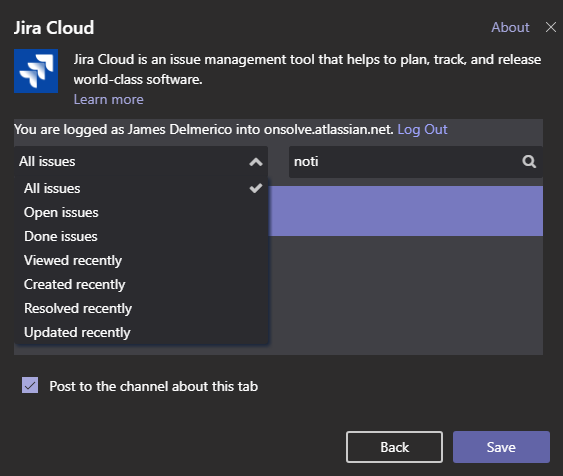This screenshot has width=563, height=476.
Task: Choose Open issues from the filter list
Action: tap(142, 213)
